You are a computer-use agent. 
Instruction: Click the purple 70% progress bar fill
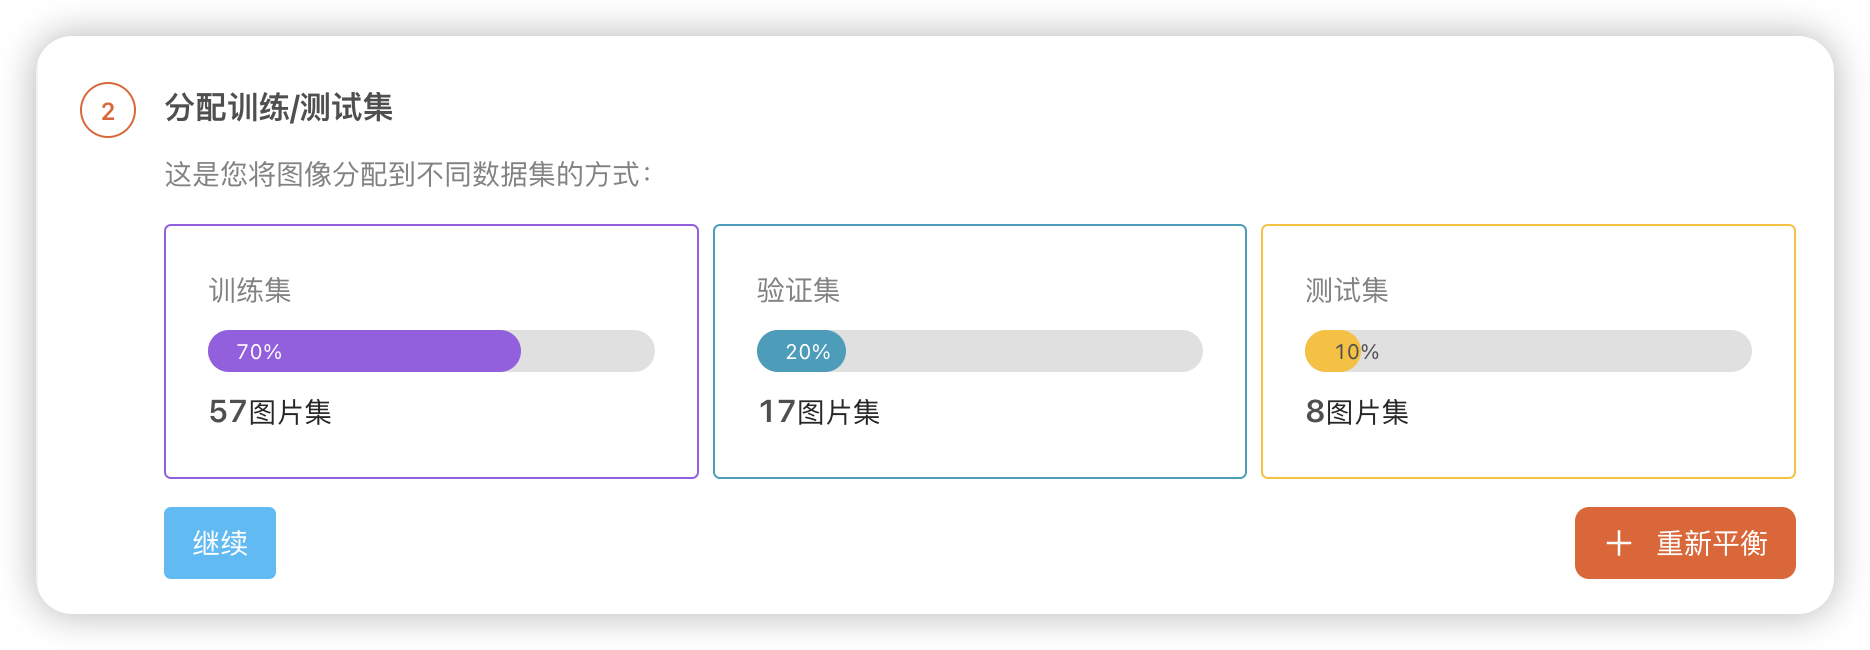(364, 351)
